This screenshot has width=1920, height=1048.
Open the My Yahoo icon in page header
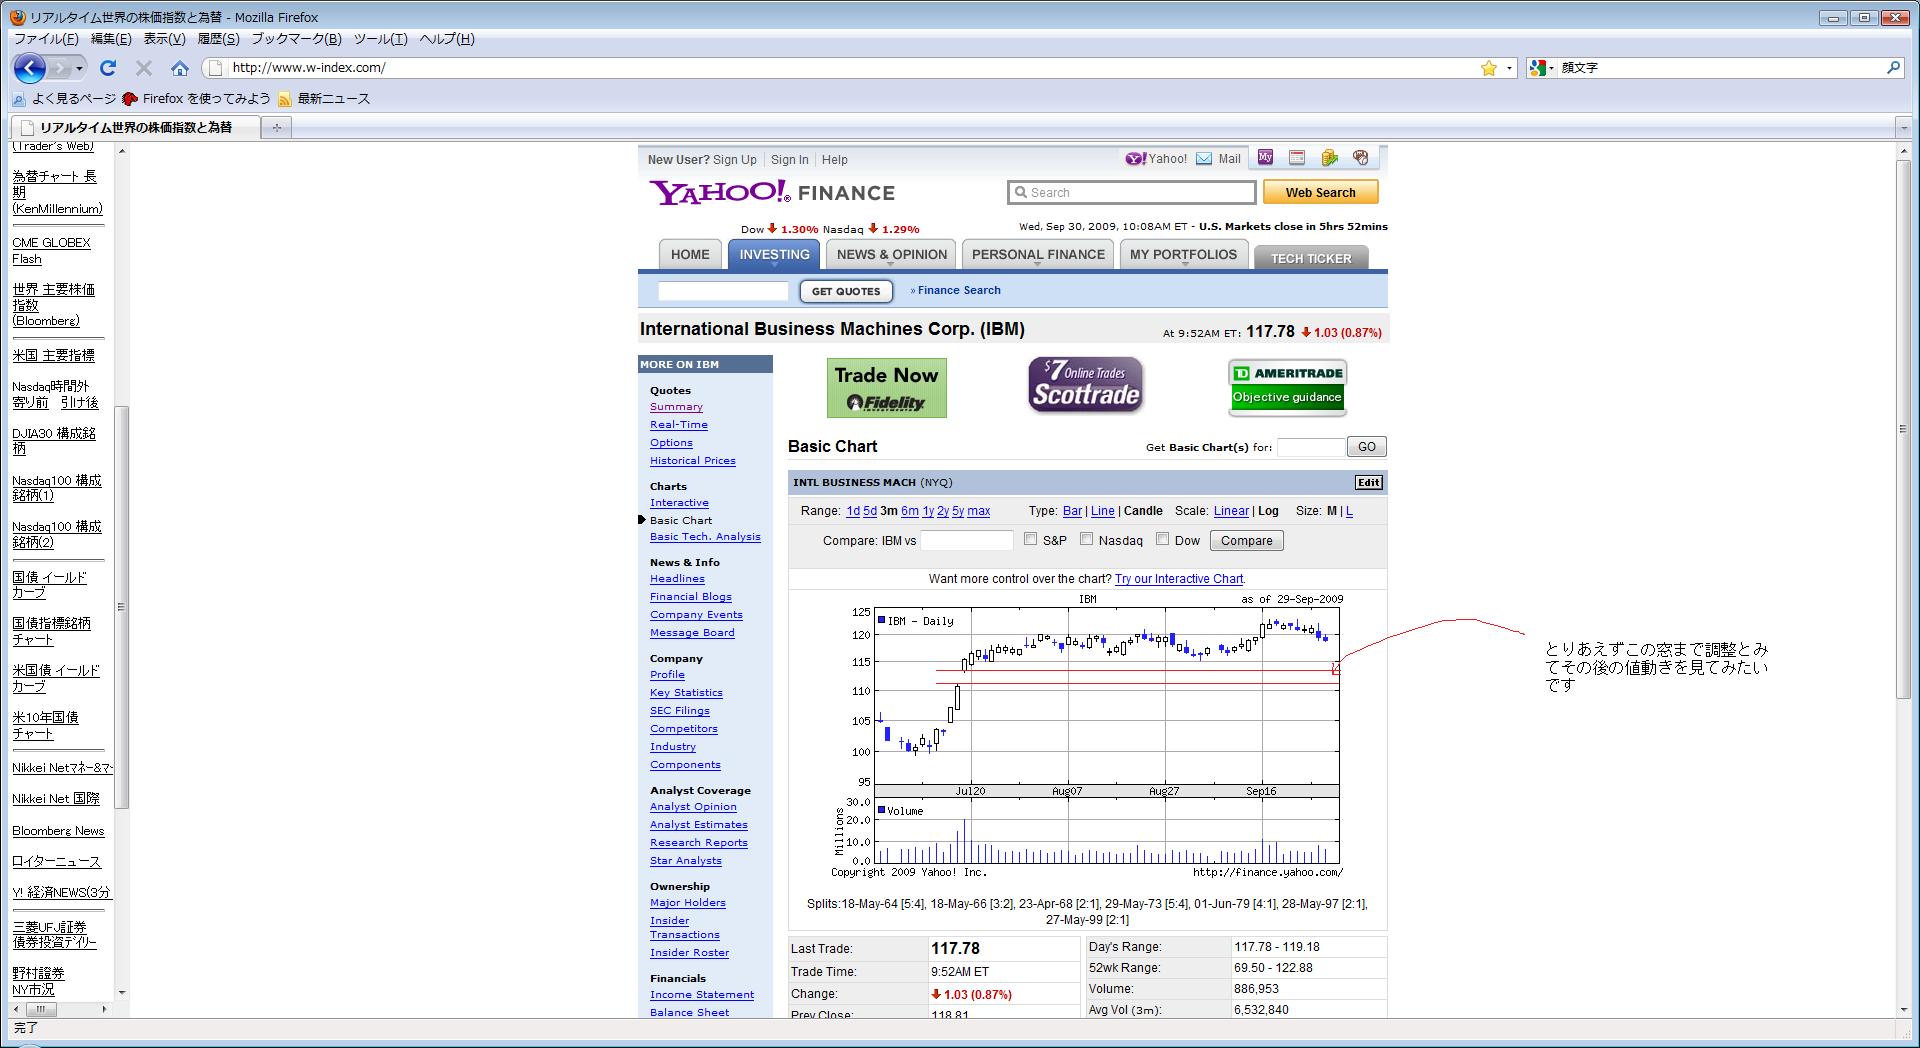coord(1265,158)
